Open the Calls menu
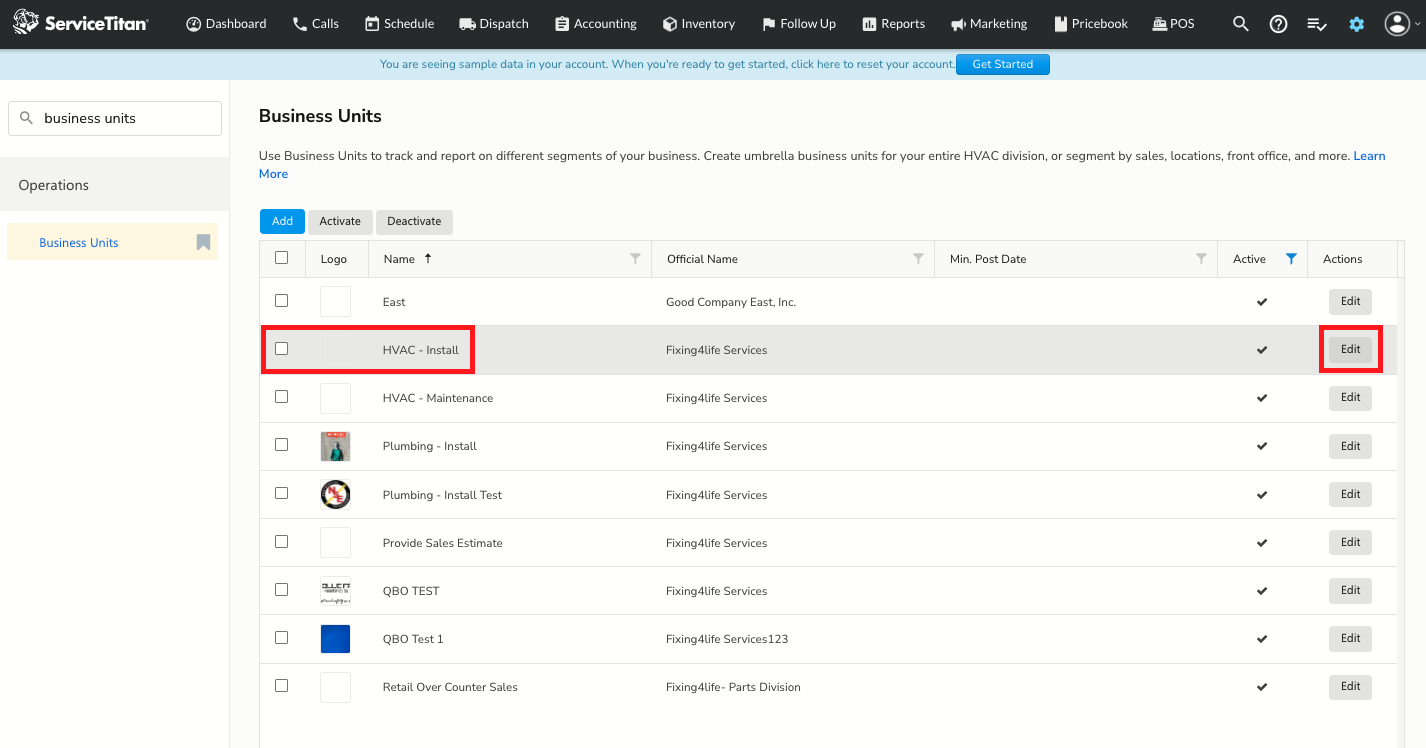This screenshot has width=1426, height=748. 315,24
